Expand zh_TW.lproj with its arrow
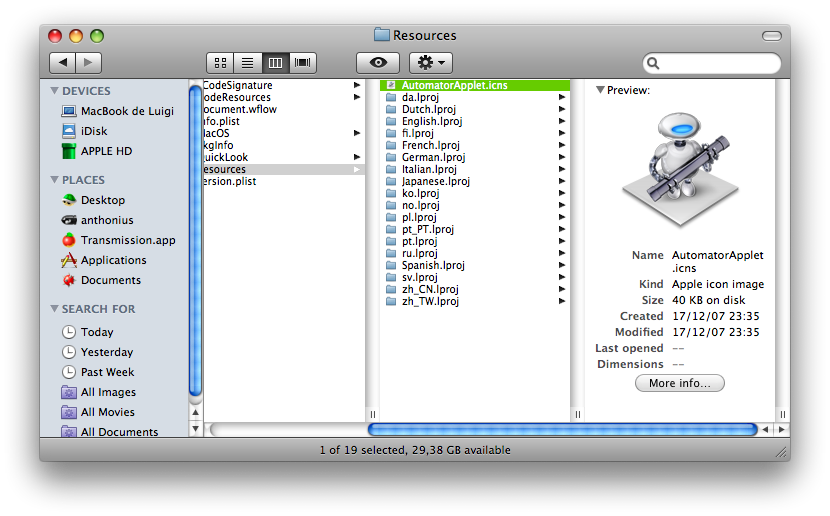The image size is (830, 516). tap(562, 301)
